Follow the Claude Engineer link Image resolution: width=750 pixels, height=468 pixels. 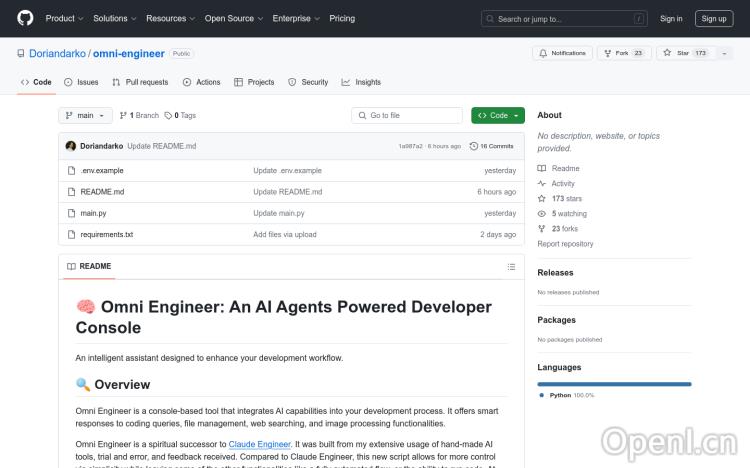click(x=259, y=443)
